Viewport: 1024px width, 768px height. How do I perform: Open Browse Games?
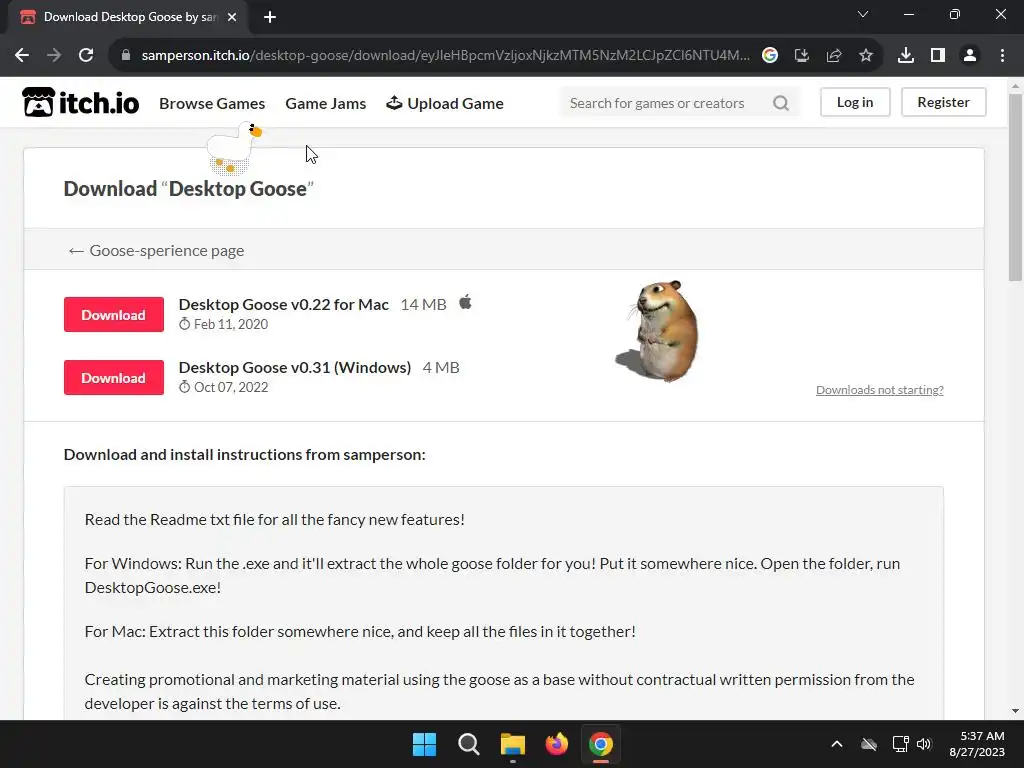(212, 103)
